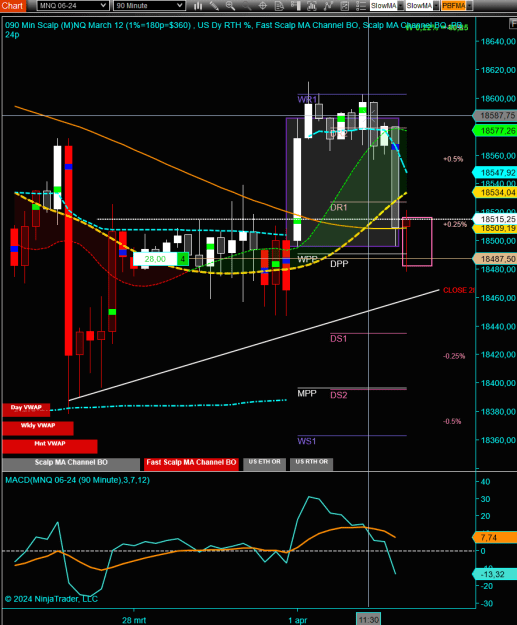
Task: Click the WS1 pivot level label
Action: [307, 441]
